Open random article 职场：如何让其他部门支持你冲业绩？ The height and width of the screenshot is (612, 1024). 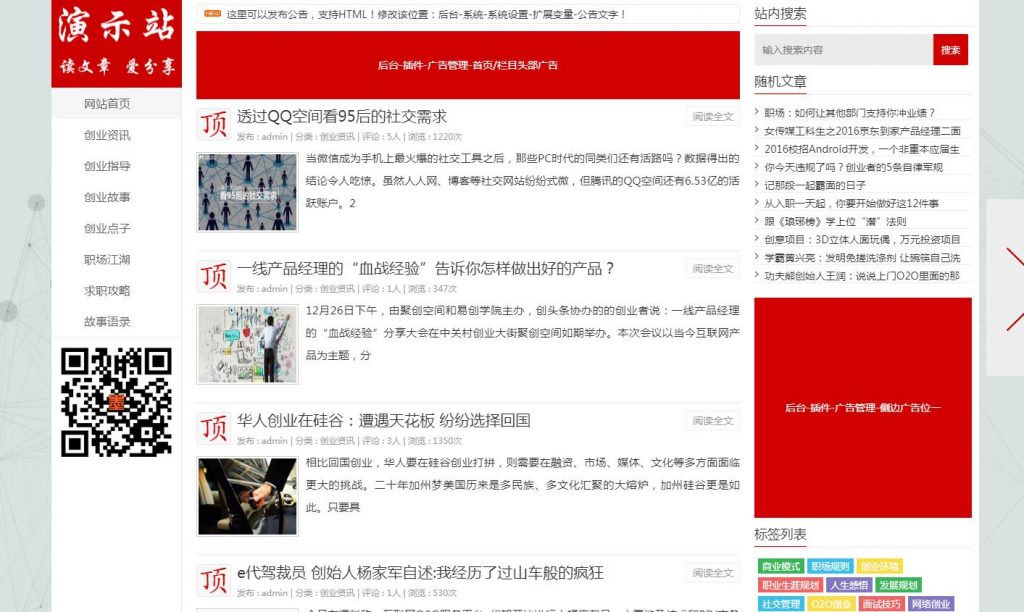[850, 113]
